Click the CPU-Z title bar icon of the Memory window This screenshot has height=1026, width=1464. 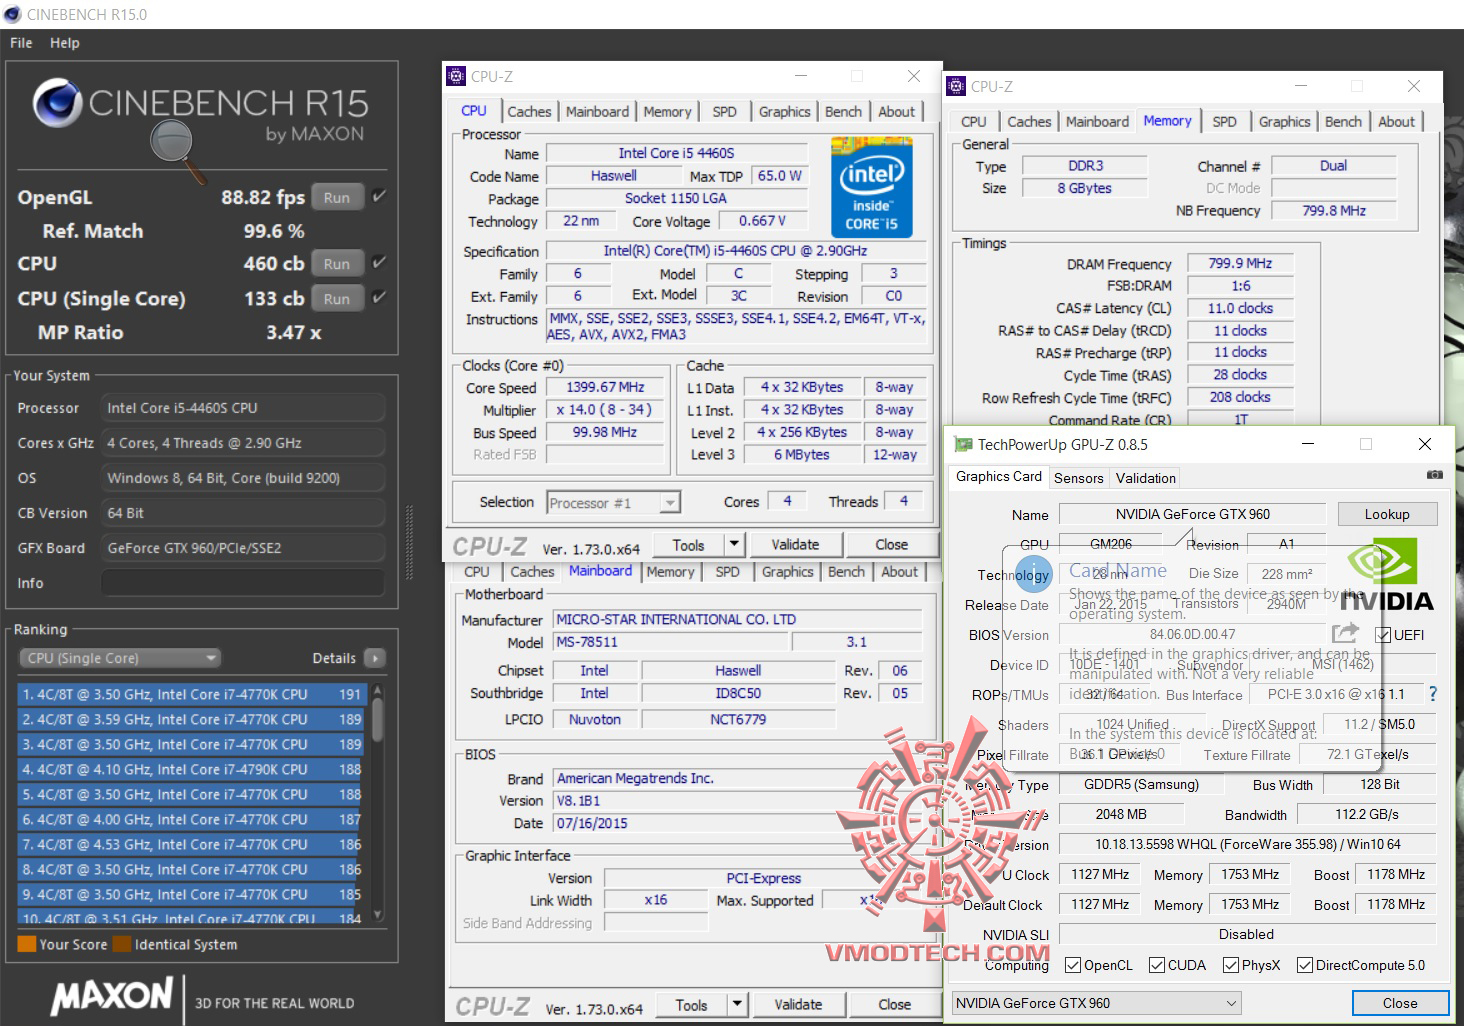click(956, 86)
